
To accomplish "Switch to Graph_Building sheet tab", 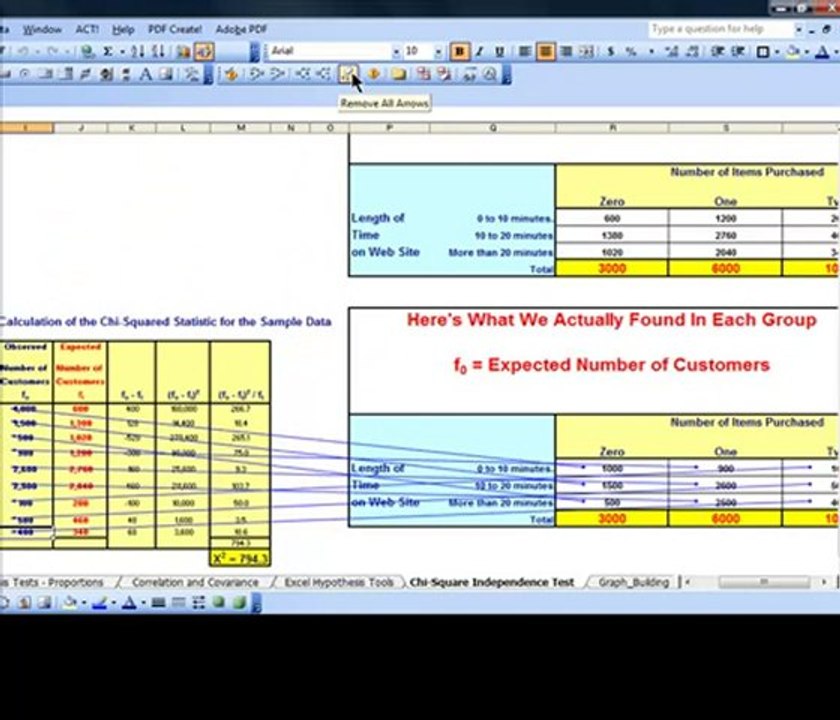I will click(633, 582).
